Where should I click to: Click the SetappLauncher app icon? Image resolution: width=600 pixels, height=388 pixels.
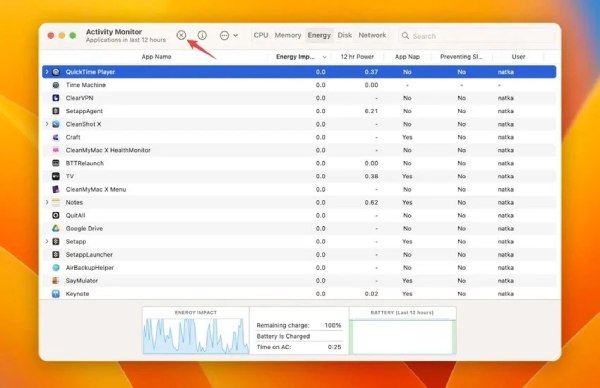(56, 254)
